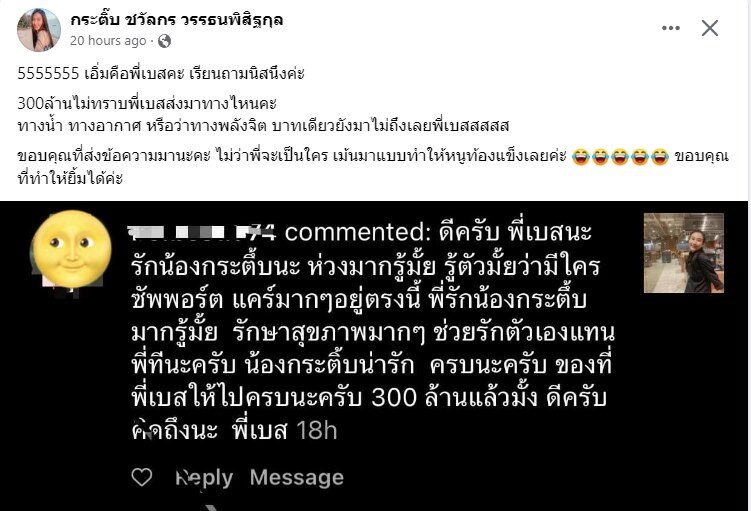Viewport: 751px width, 511px height.
Task: Open the three-dots post options menu
Action: pos(671,28)
